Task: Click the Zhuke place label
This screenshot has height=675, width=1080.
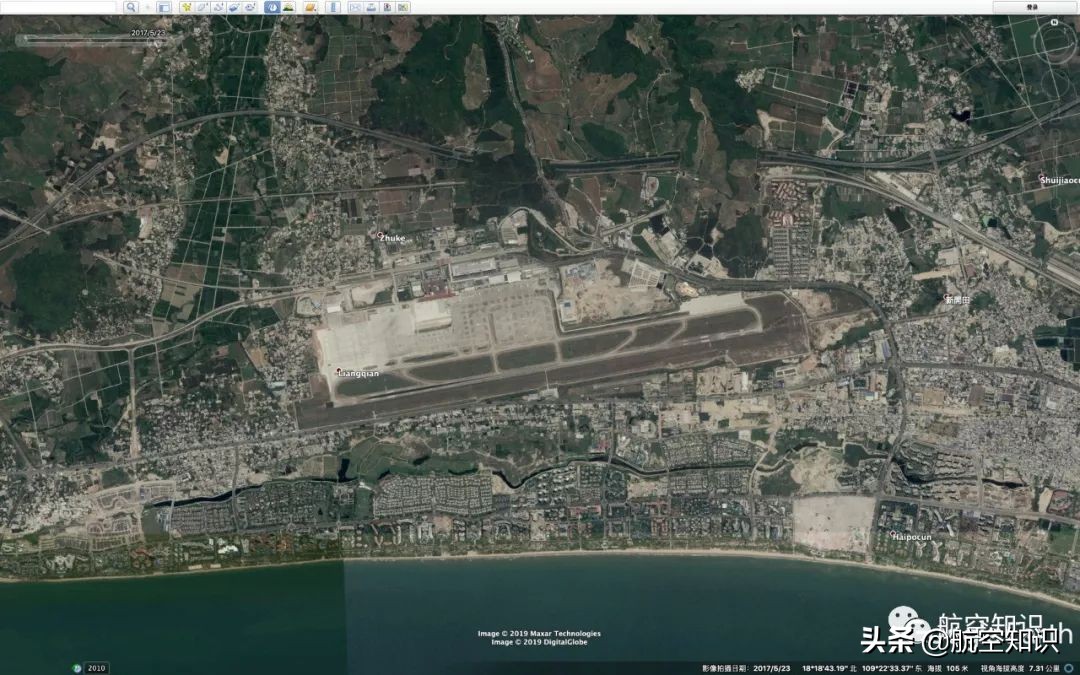Action: point(391,238)
